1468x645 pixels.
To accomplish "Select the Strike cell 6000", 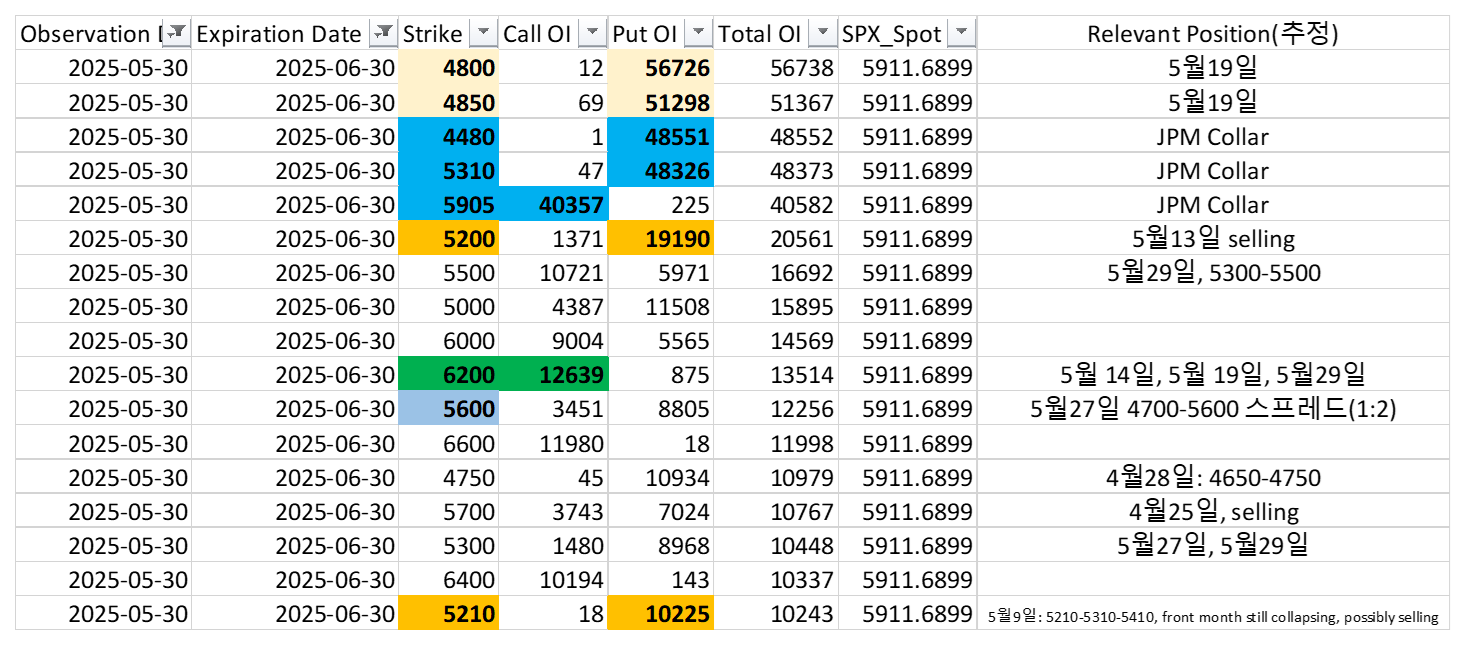I will 449,340.
